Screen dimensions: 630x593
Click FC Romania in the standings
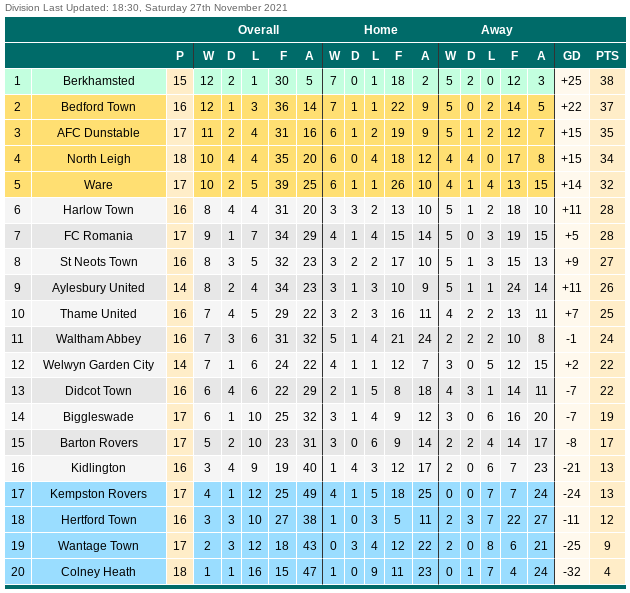pyautogui.click(x=98, y=236)
